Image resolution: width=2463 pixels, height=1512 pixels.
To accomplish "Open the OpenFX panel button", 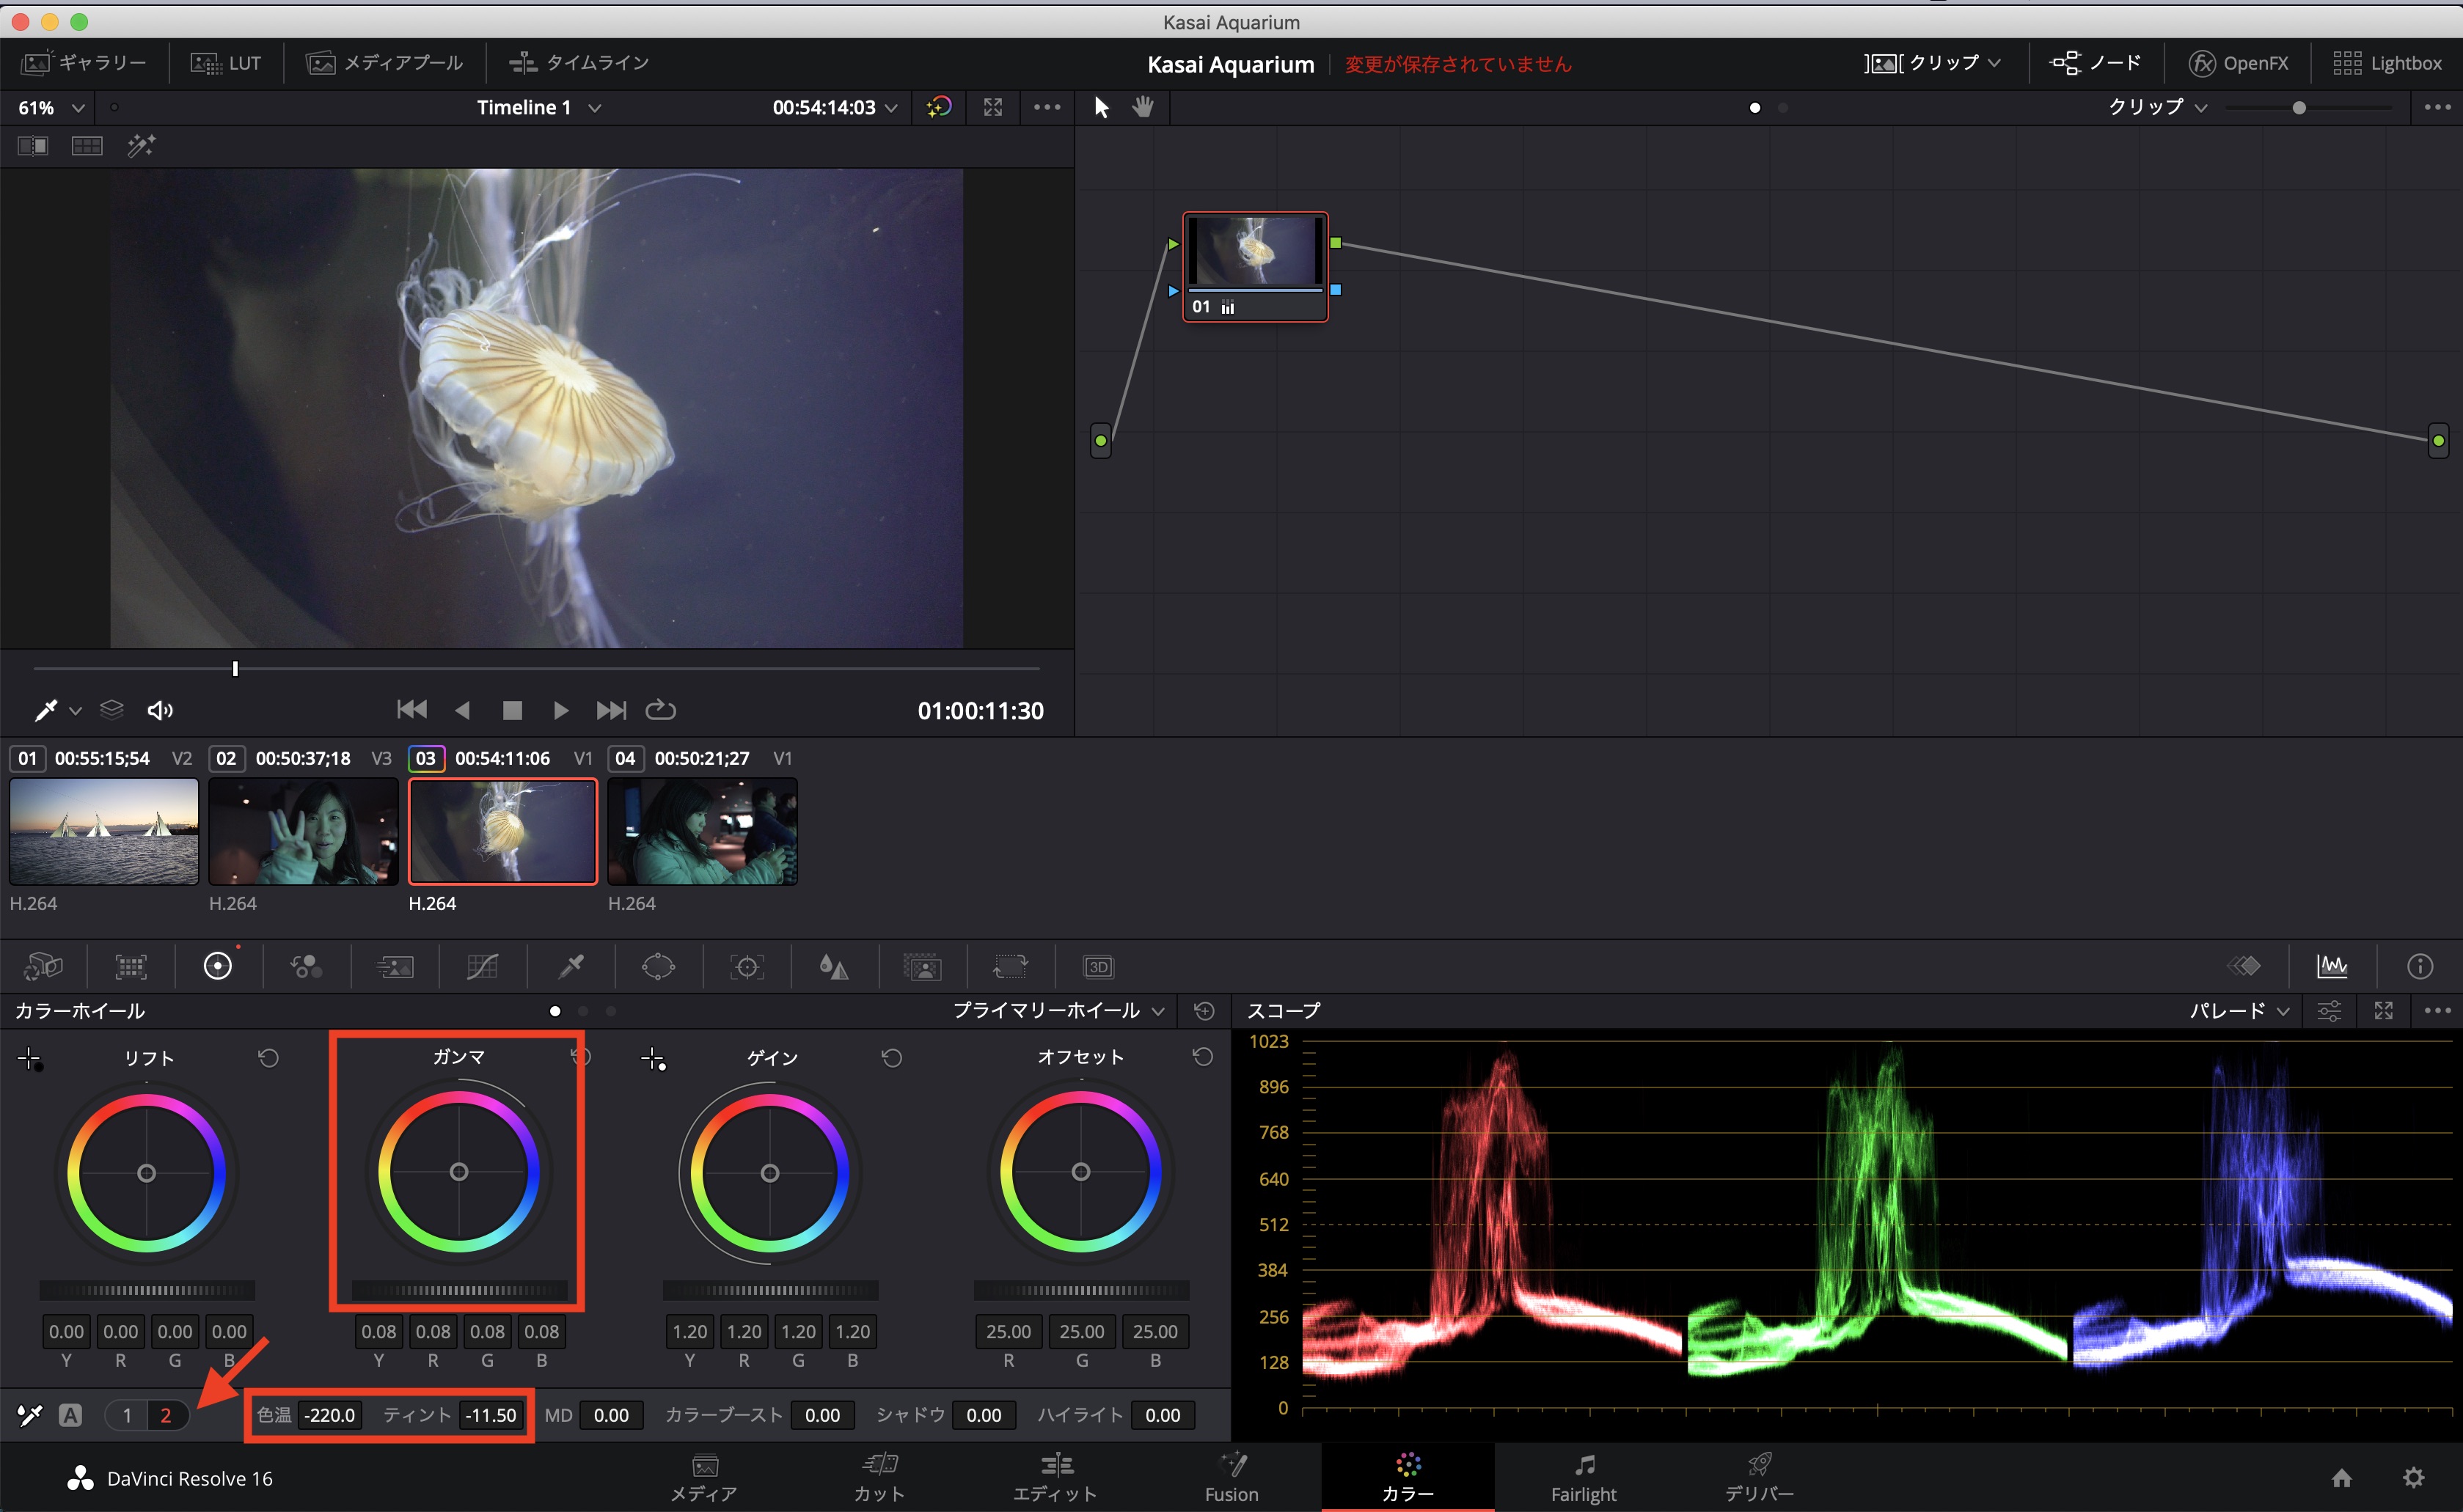I will pos(2238,63).
